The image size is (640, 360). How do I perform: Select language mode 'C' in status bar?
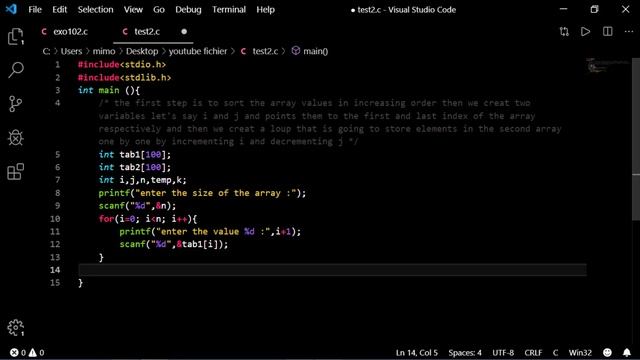click(556, 352)
